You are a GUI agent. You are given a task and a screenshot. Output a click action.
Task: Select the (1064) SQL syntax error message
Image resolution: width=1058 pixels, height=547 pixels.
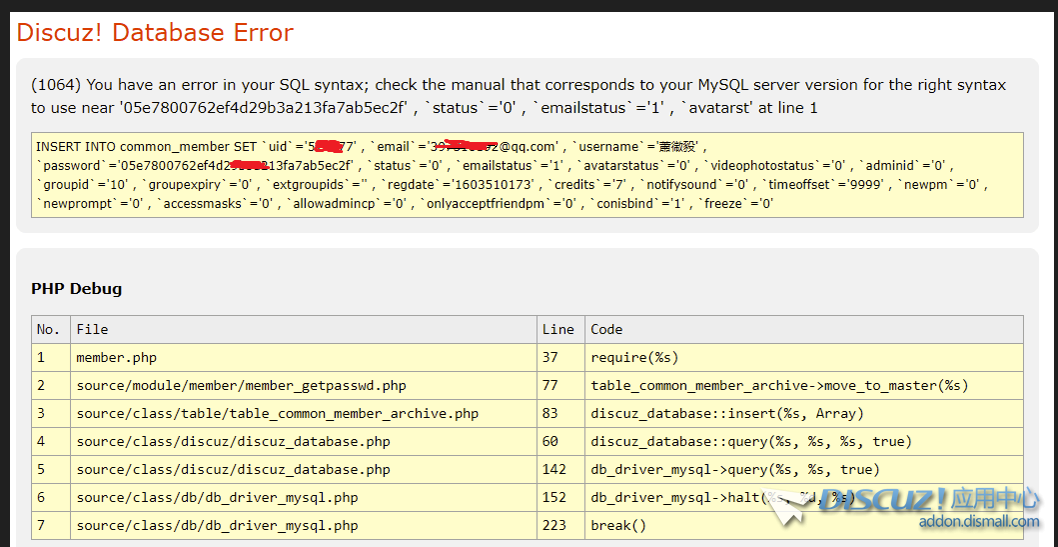[x=518, y=96]
